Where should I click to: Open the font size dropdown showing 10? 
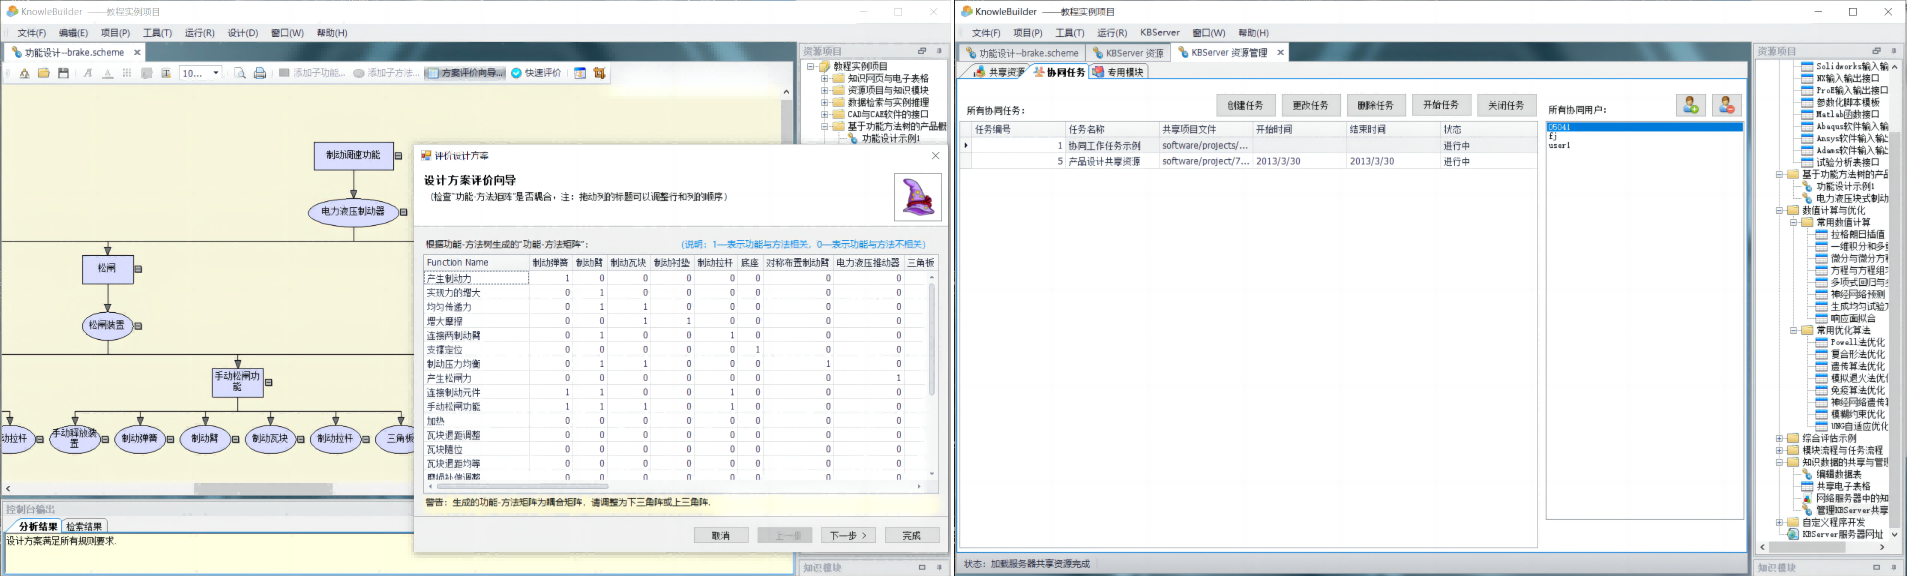pos(216,73)
